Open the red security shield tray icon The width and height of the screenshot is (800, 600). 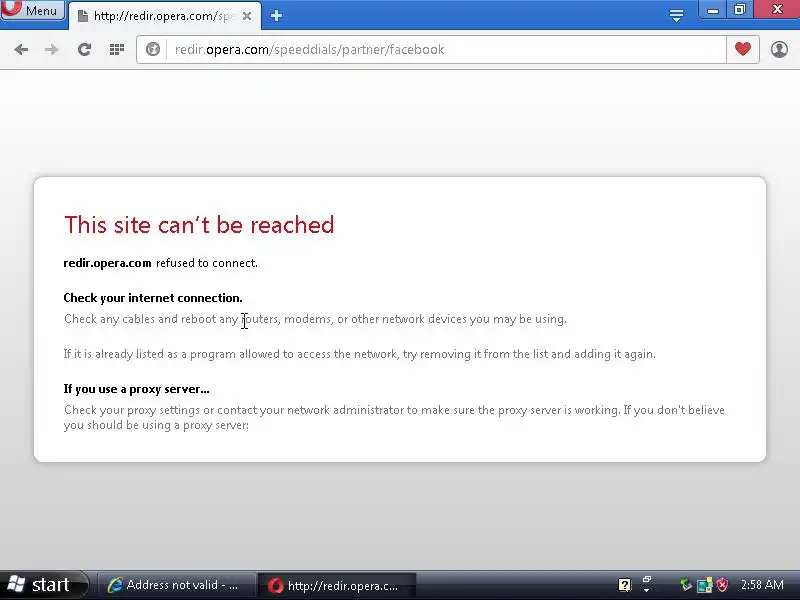(x=722, y=585)
